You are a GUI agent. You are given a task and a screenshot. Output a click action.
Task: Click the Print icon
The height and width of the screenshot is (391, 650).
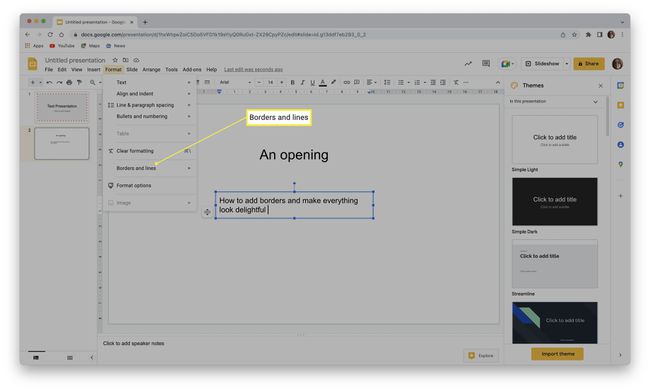click(x=69, y=83)
